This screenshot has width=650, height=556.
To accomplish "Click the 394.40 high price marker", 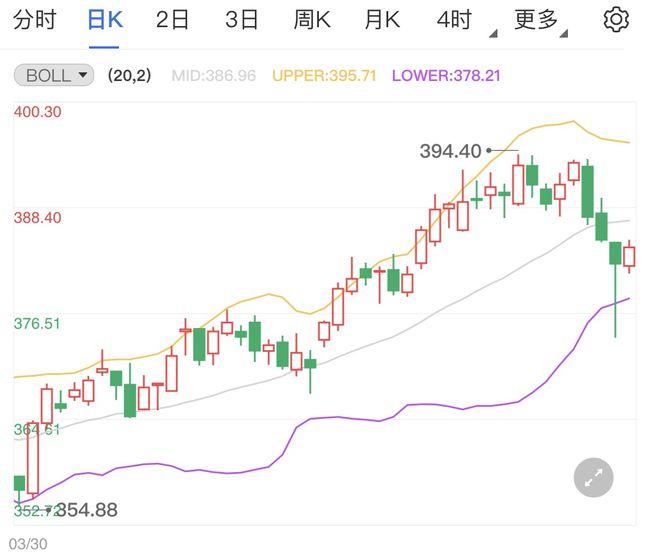I will tap(450, 151).
